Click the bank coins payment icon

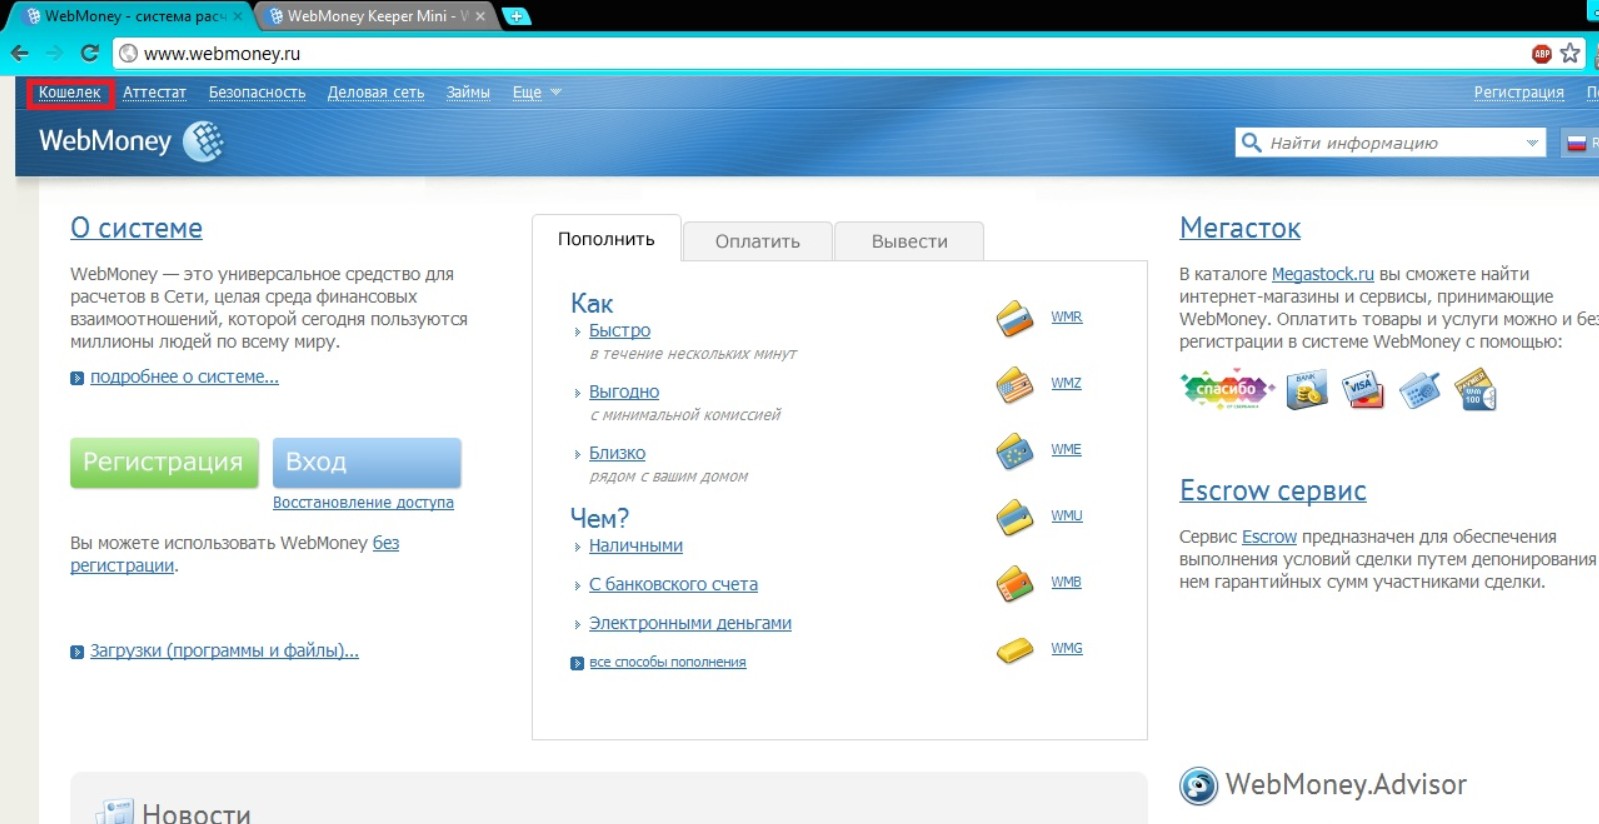click(1306, 390)
